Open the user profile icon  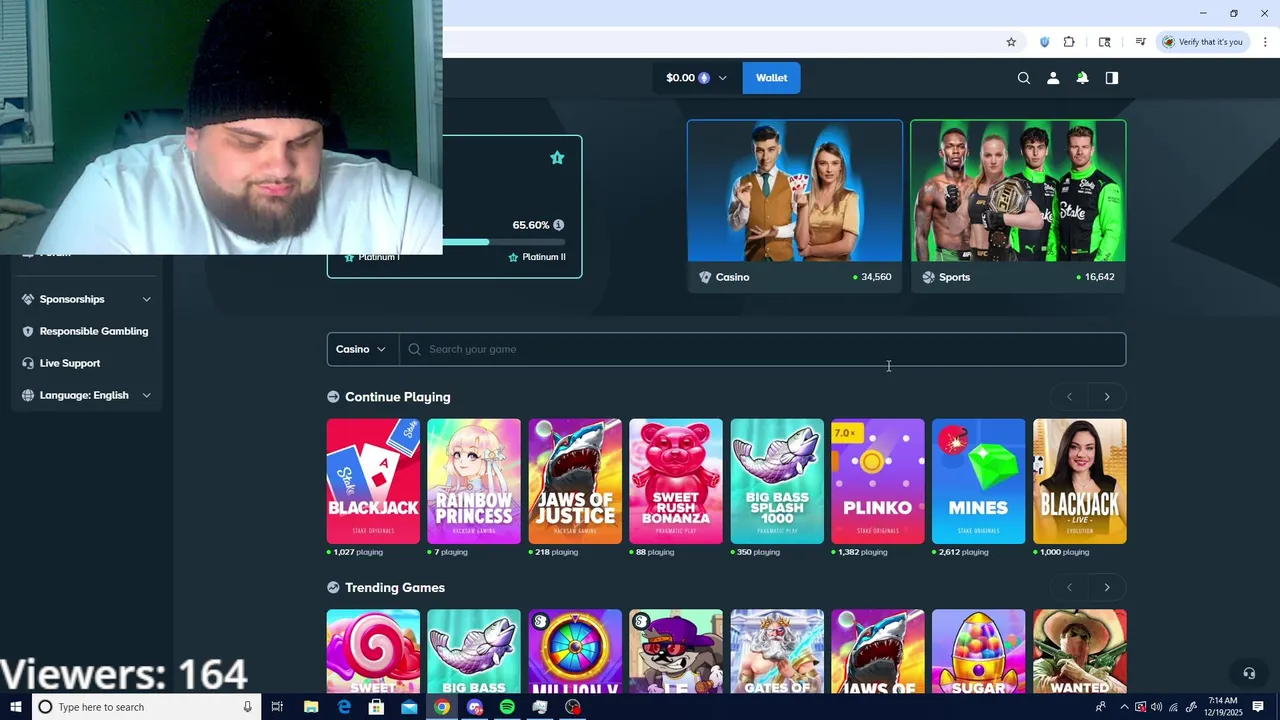1053,78
